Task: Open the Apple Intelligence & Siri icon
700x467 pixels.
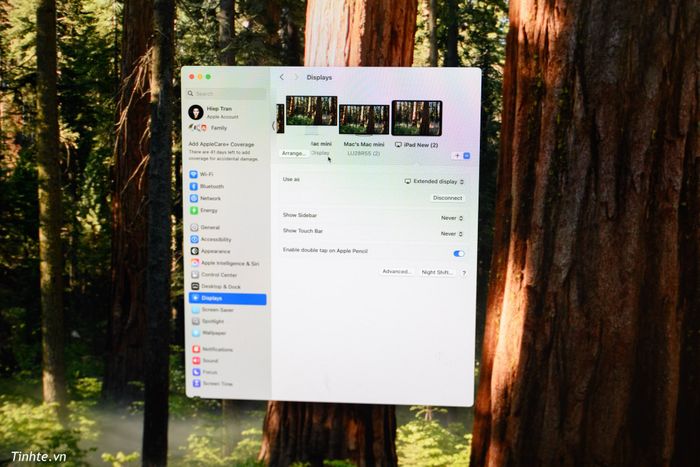Action: (195, 263)
